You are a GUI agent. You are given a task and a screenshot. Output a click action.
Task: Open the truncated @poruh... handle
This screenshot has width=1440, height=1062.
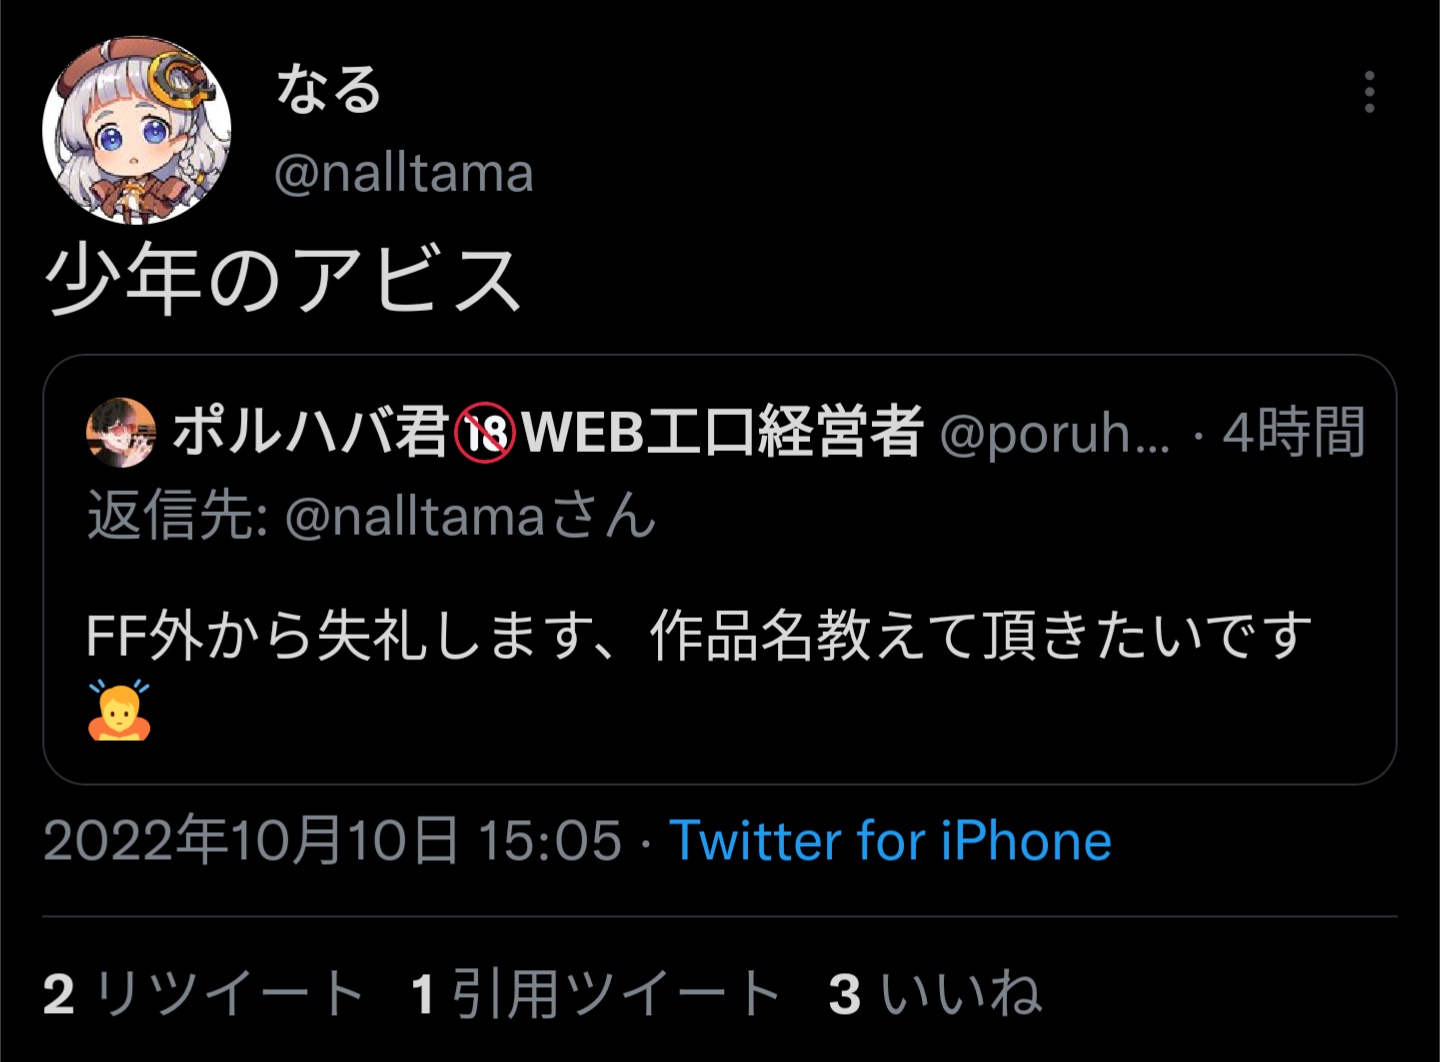pyautogui.click(x=1055, y=435)
